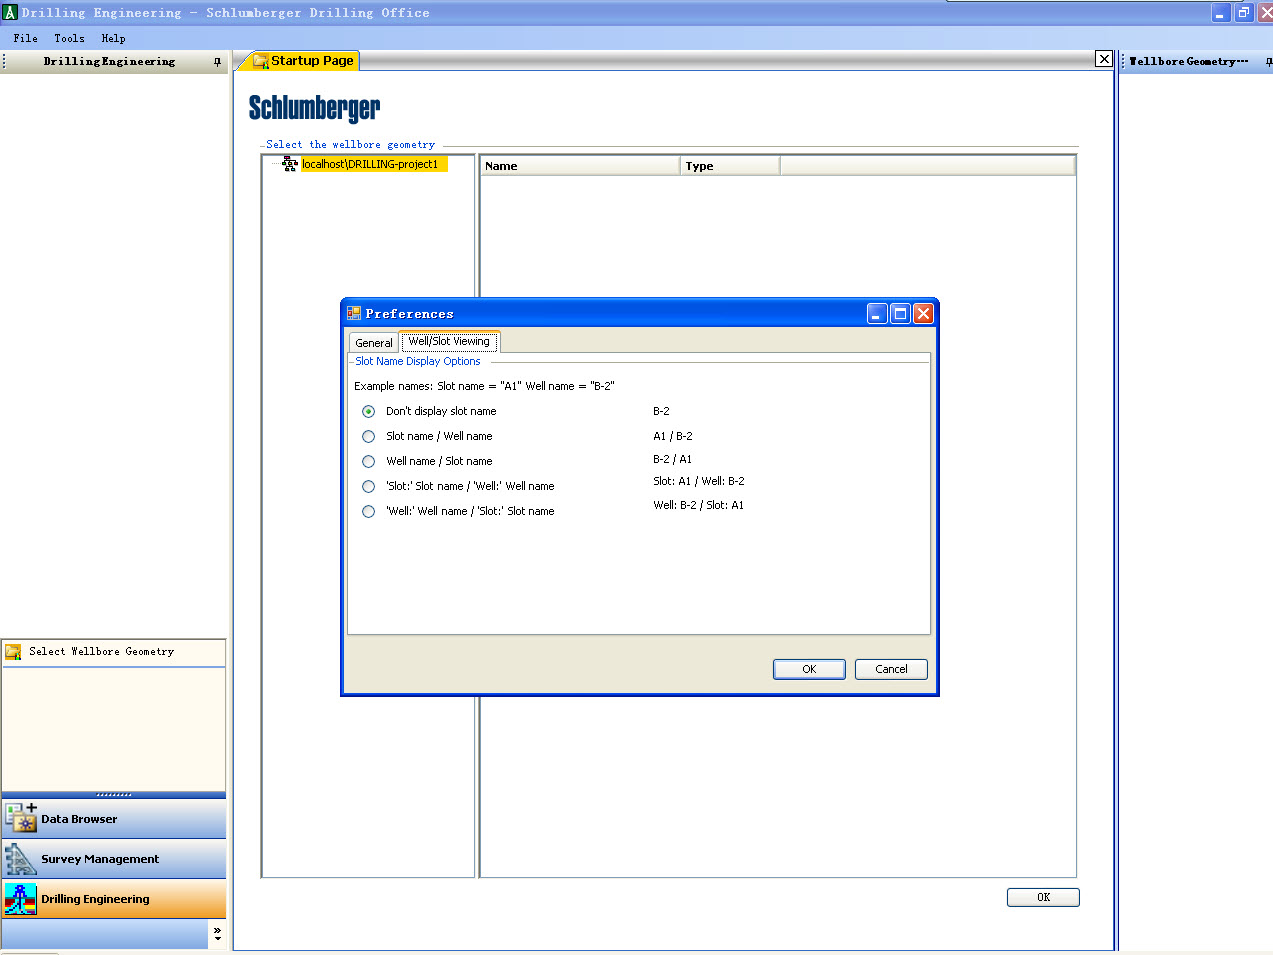
Task: Click the Startup Page tab icon
Action: pyautogui.click(x=261, y=61)
